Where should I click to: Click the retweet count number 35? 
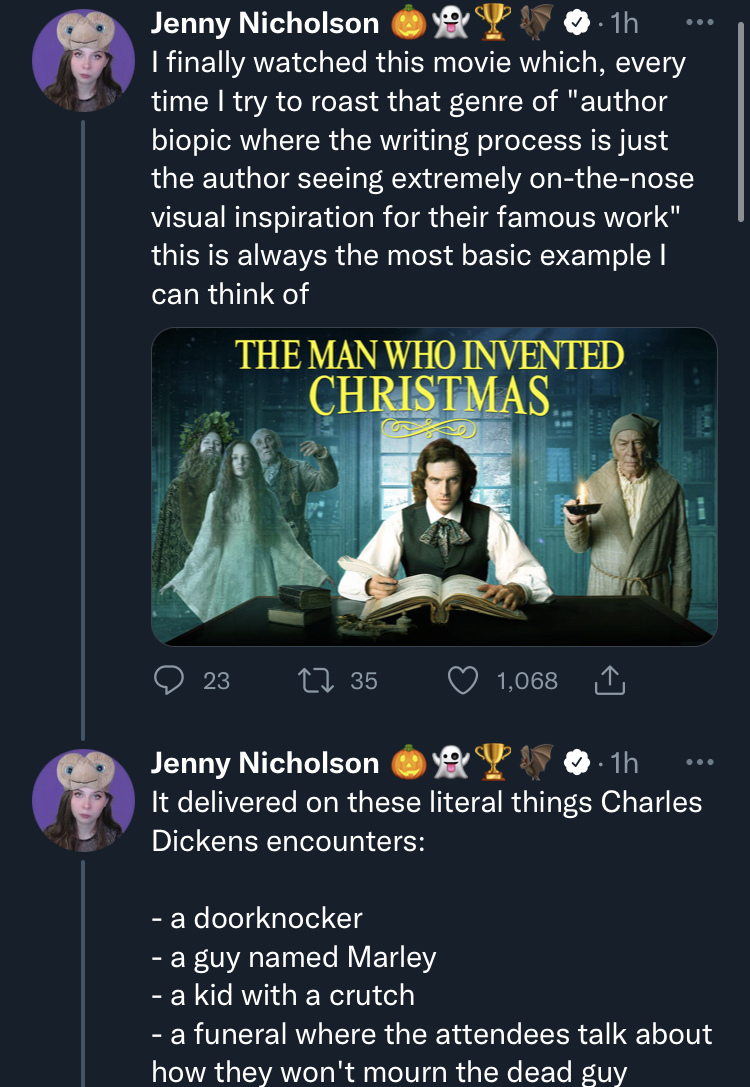[x=364, y=681]
